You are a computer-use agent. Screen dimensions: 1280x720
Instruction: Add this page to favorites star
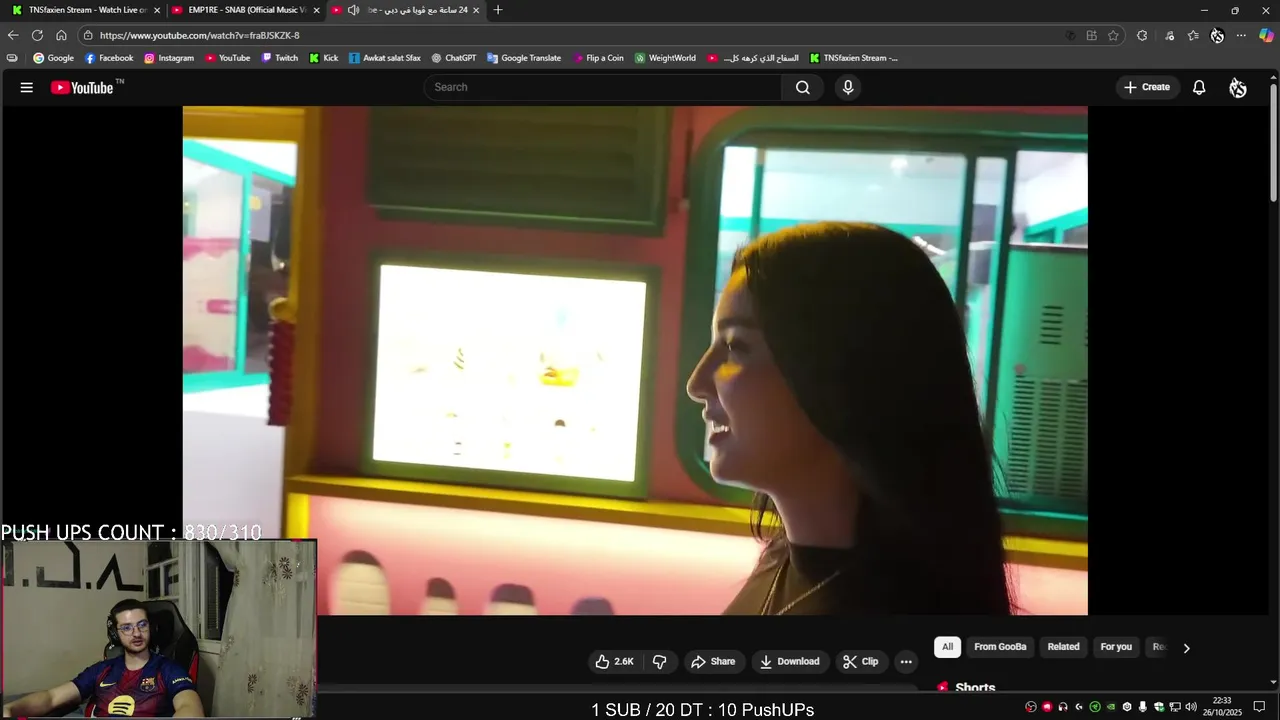coord(1113,35)
